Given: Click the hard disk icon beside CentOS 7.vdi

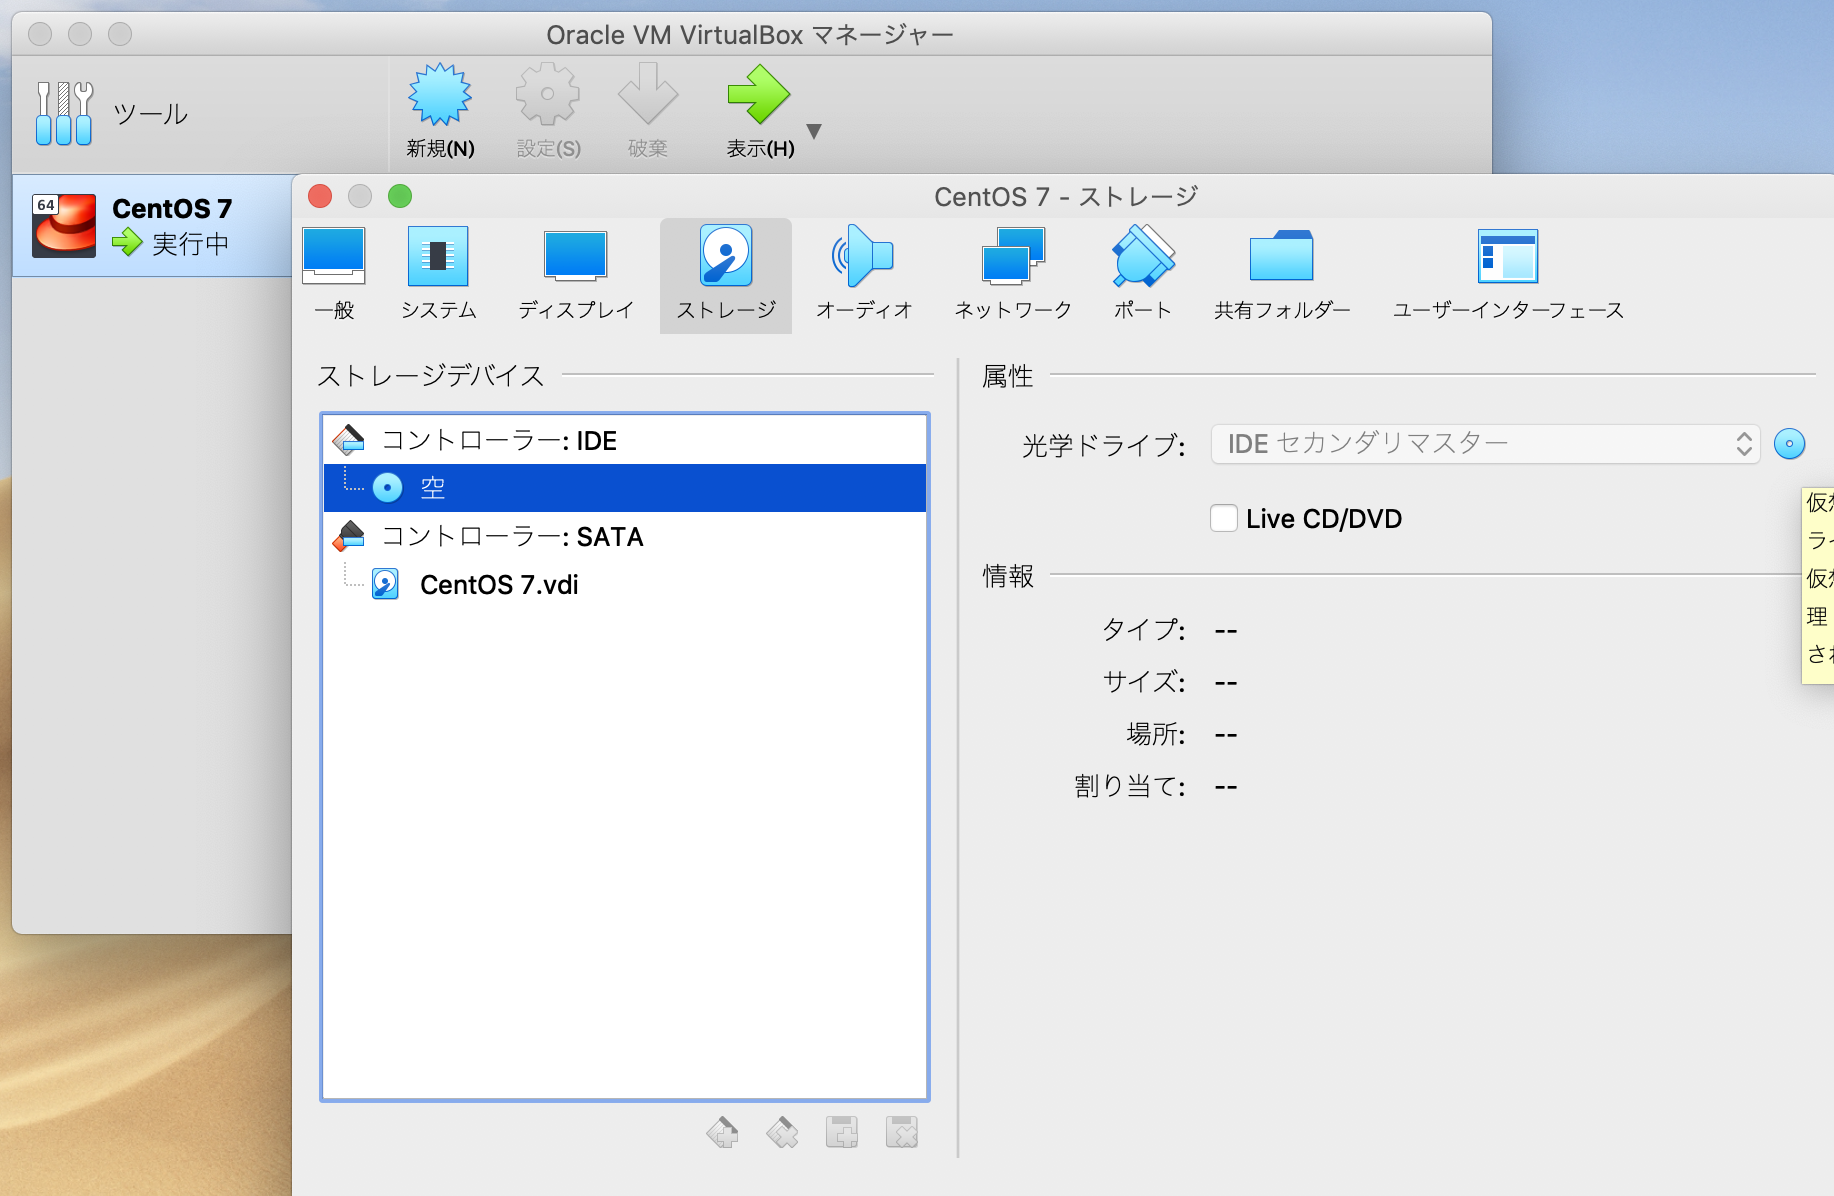Looking at the screenshot, I should click(x=385, y=584).
